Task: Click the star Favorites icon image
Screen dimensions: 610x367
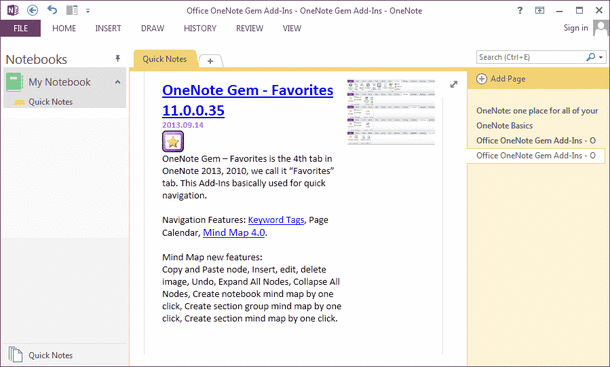Action: click(x=173, y=141)
